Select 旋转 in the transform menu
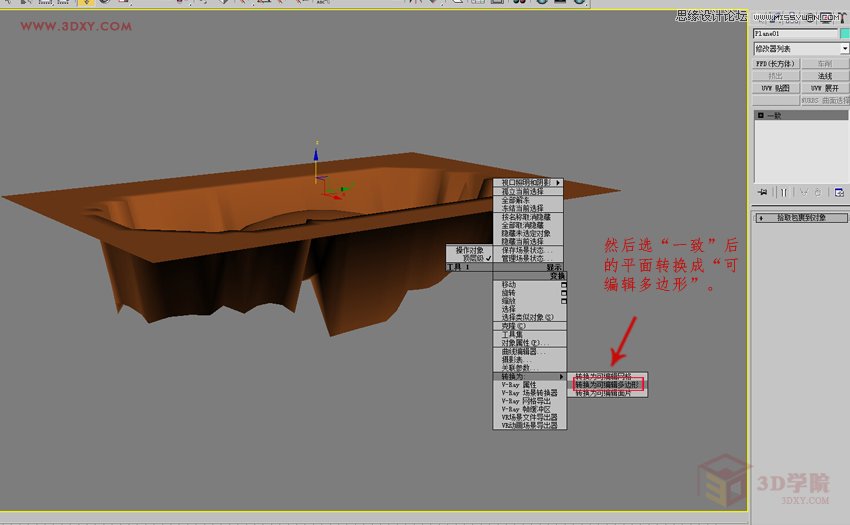 tap(509, 293)
